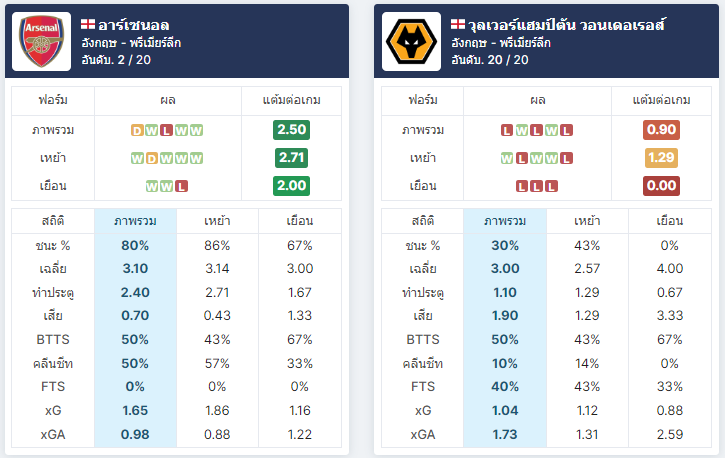This screenshot has width=725, height=458.
Task: Click Arsenal's อังกฤษ - พรีเมียร์ลีก league text
Action: tap(131, 43)
